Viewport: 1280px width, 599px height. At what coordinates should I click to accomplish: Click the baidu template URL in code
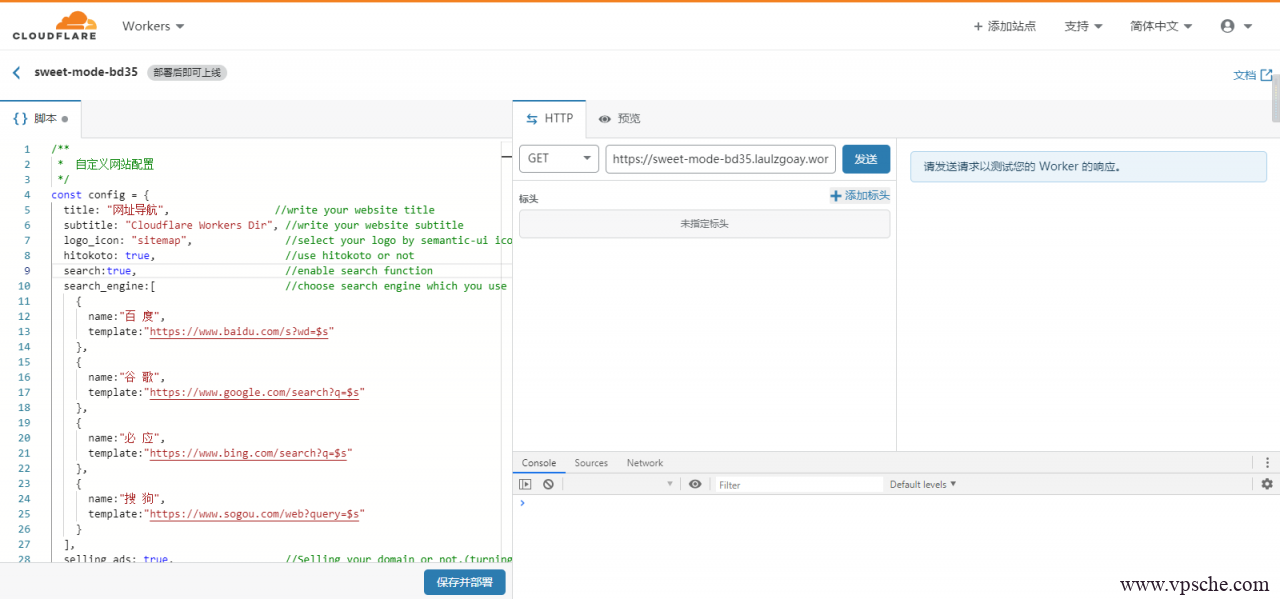241,331
